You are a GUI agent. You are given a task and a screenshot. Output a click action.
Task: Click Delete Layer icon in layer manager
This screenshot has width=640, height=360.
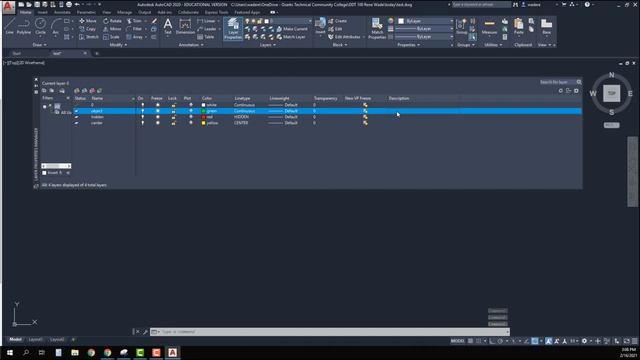[x=92, y=91]
